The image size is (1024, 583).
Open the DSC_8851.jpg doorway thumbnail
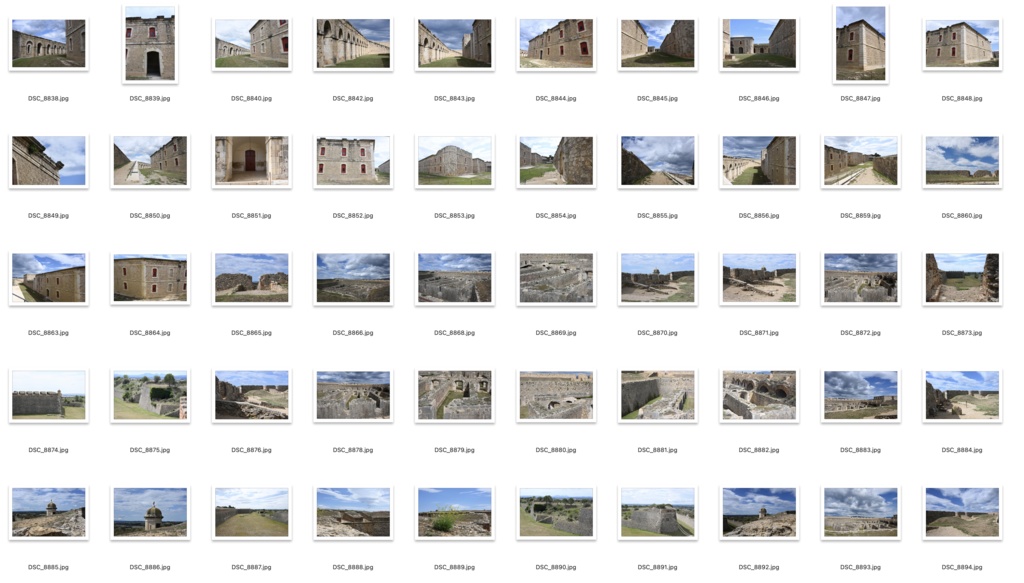click(x=251, y=161)
